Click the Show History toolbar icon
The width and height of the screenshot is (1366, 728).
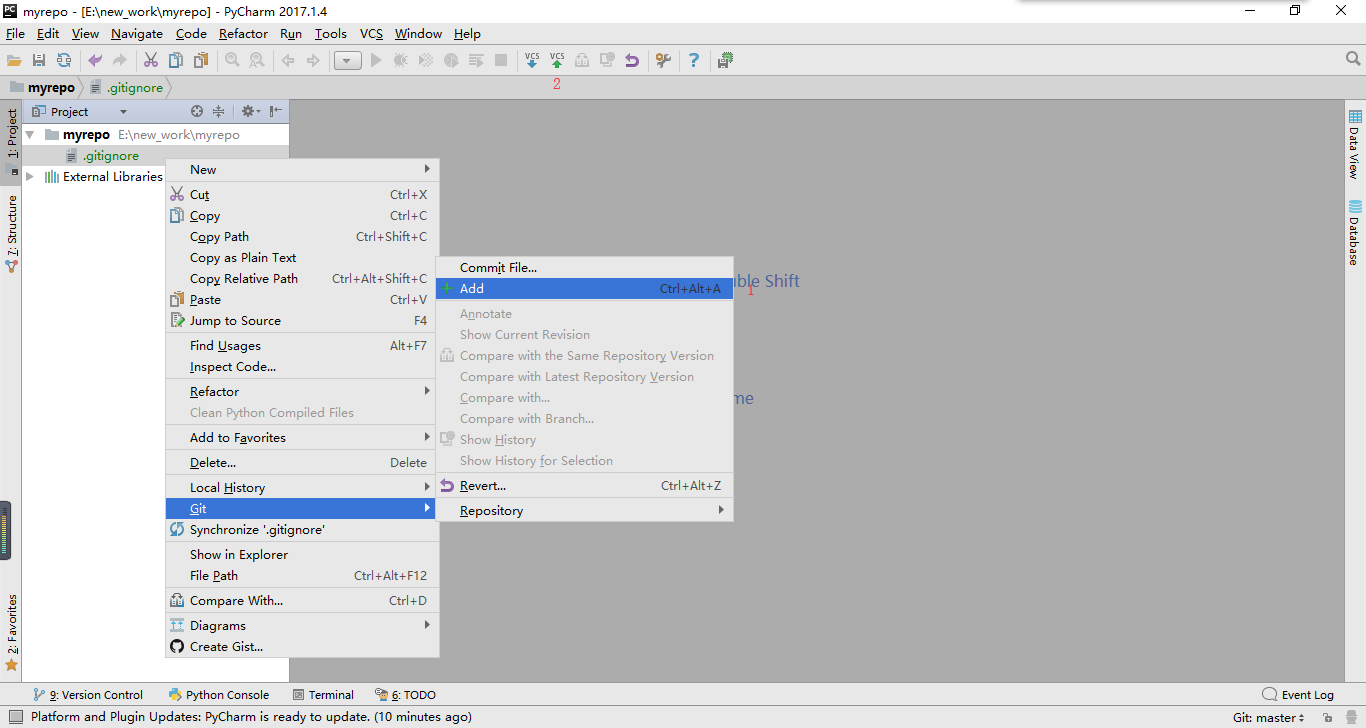pos(607,61)
